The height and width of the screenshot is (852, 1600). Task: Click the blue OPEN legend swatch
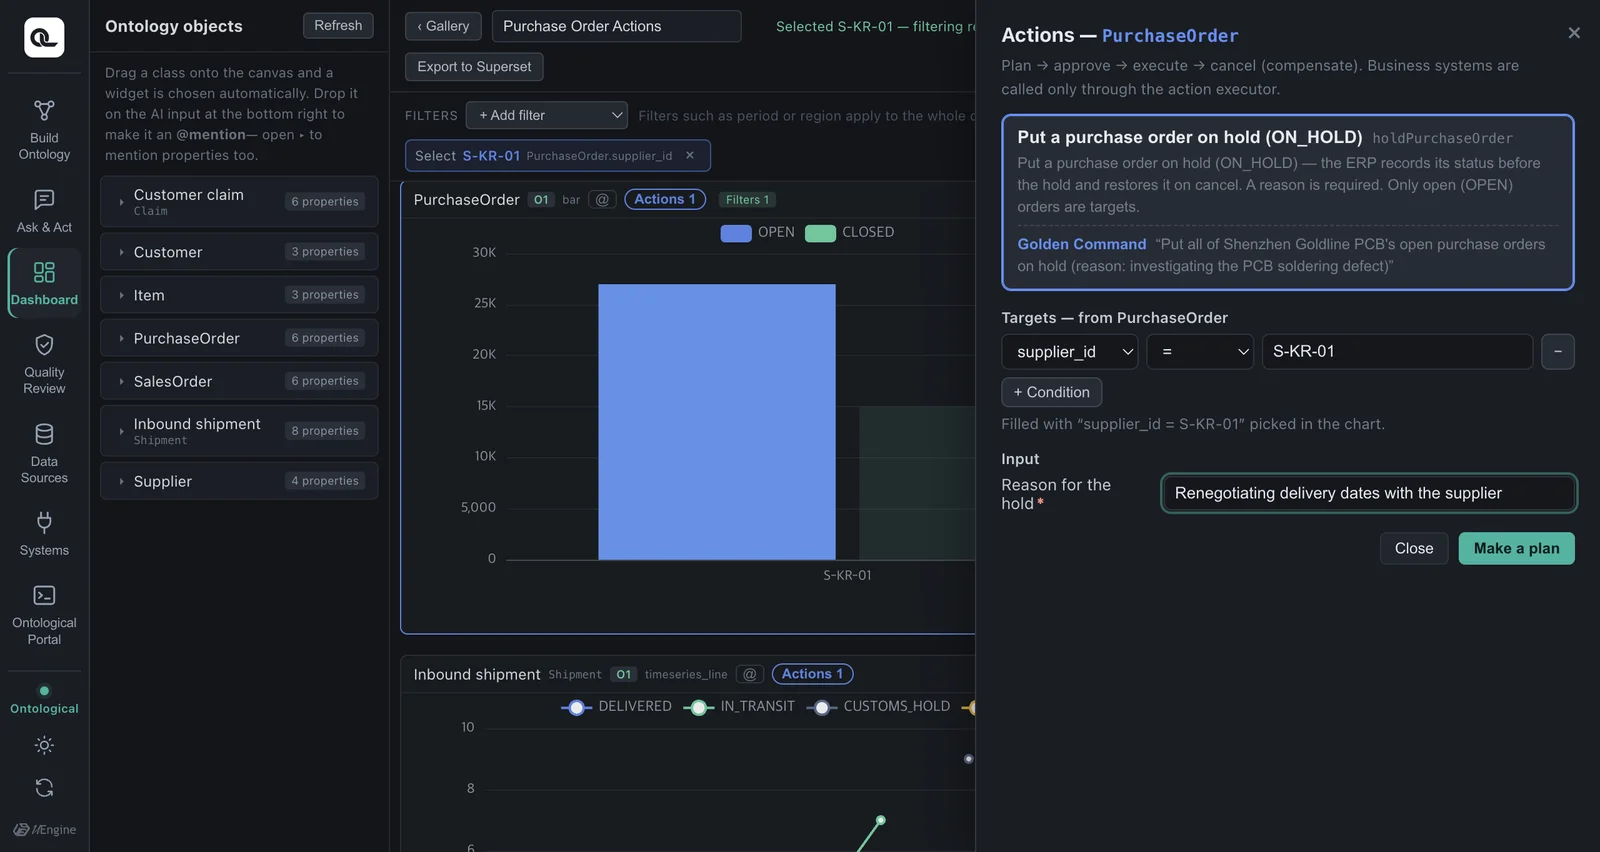[x=736, y=233]
